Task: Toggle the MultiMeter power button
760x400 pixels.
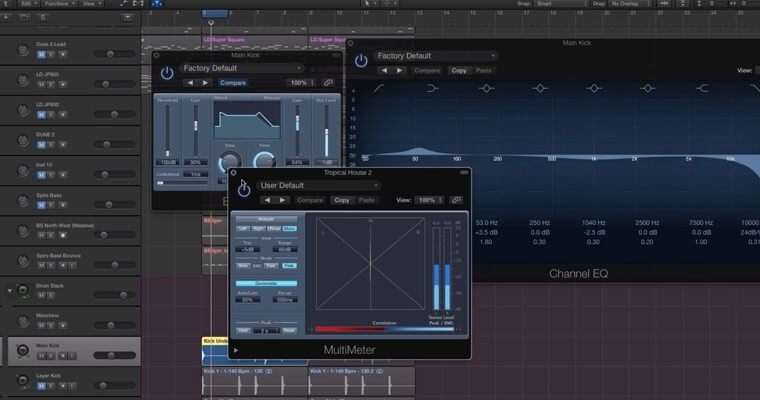Action: [x=244, y=191]
